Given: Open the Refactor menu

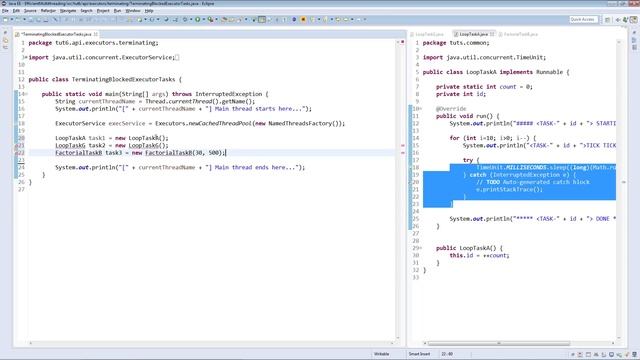Looking at the screenshot, I should (48, 11).
